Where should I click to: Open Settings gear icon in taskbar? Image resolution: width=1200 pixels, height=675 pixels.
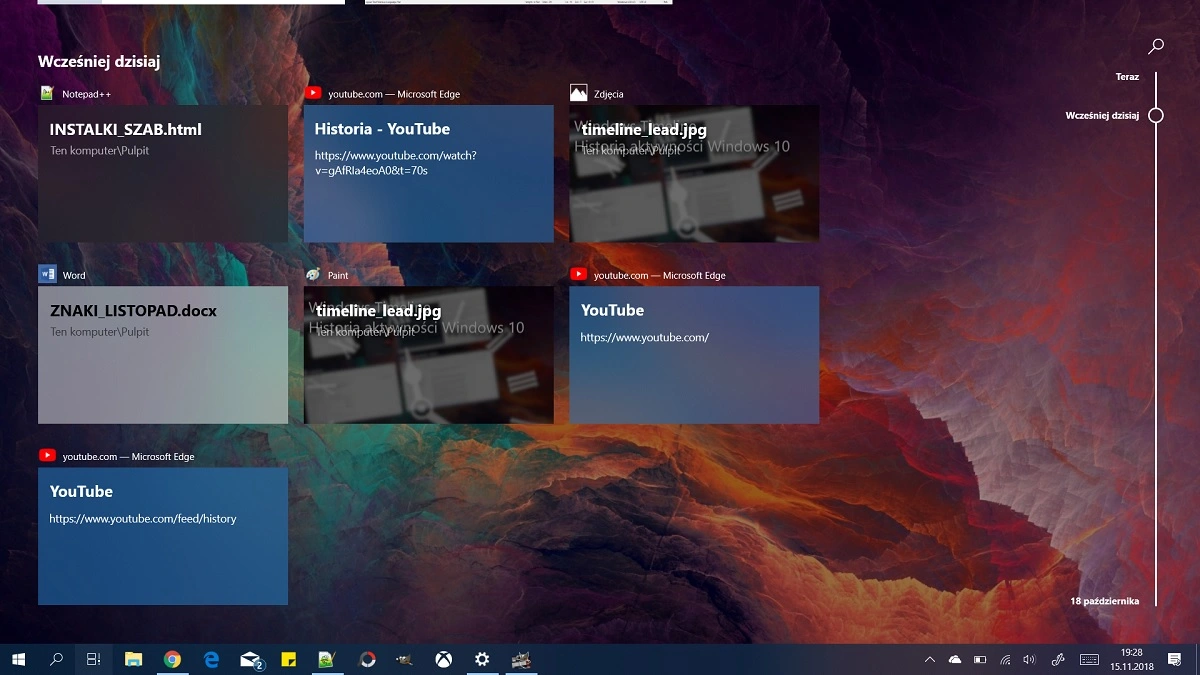coord(482,659)
